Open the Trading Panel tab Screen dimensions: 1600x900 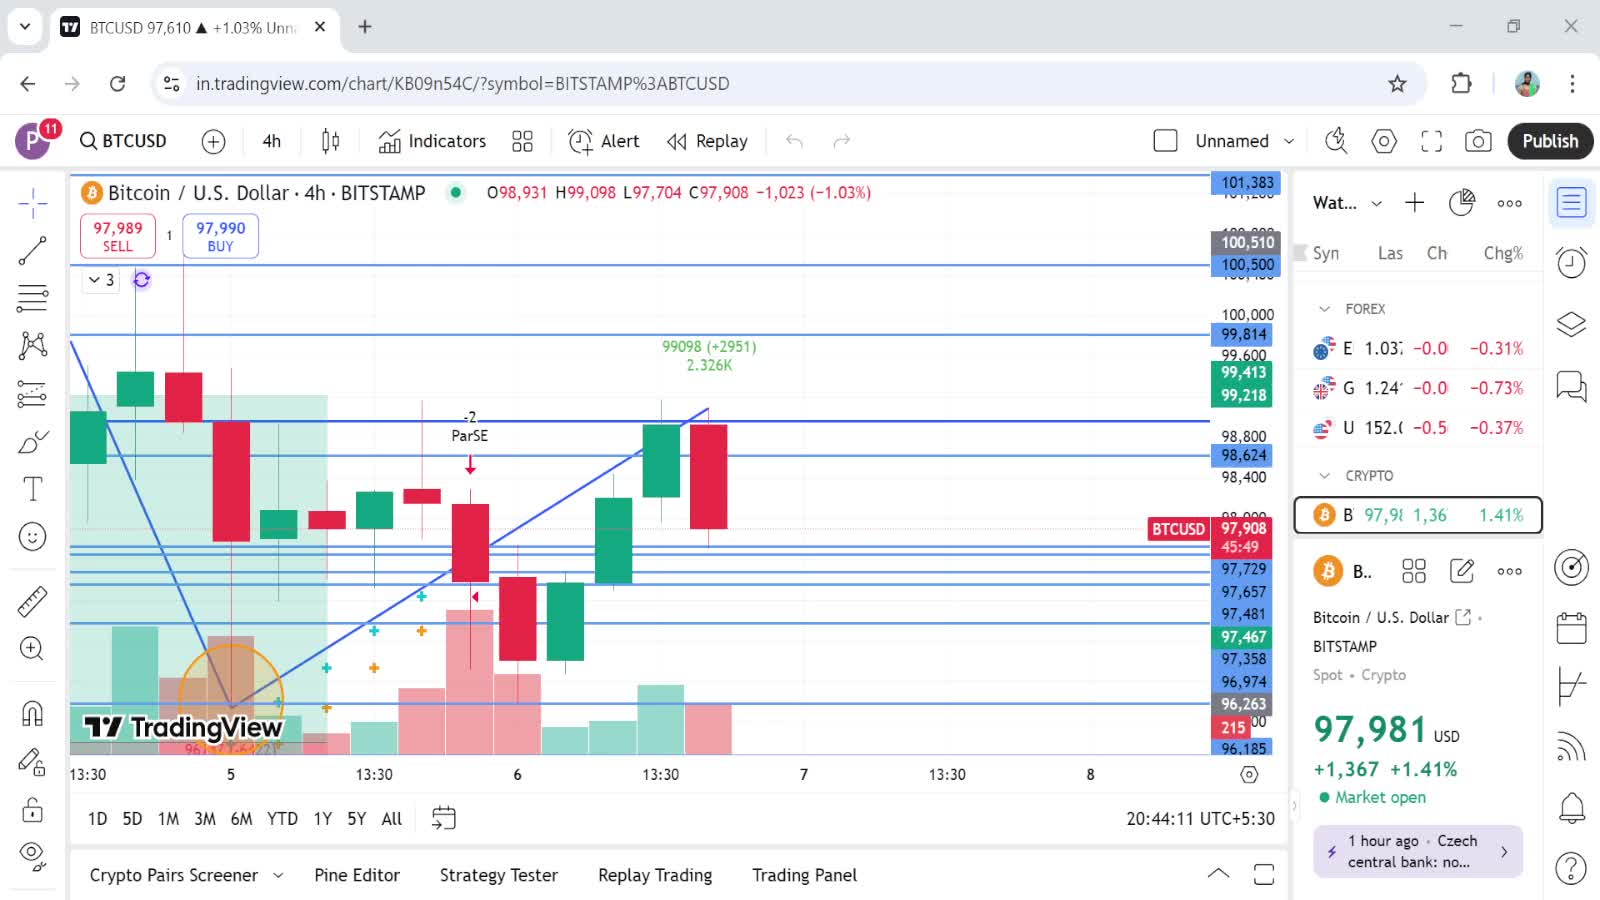pyautogui.click(x=805, y=876)
